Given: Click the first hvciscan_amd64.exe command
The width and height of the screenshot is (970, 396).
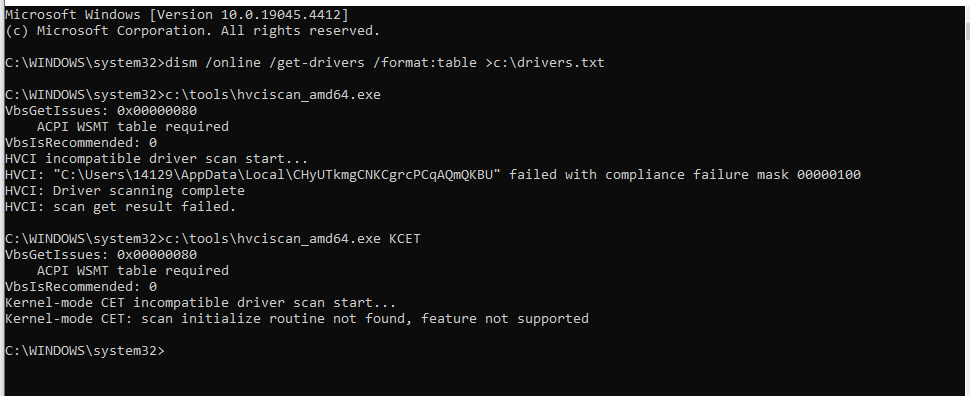Looking at the screenshot, I should (270, 95).
